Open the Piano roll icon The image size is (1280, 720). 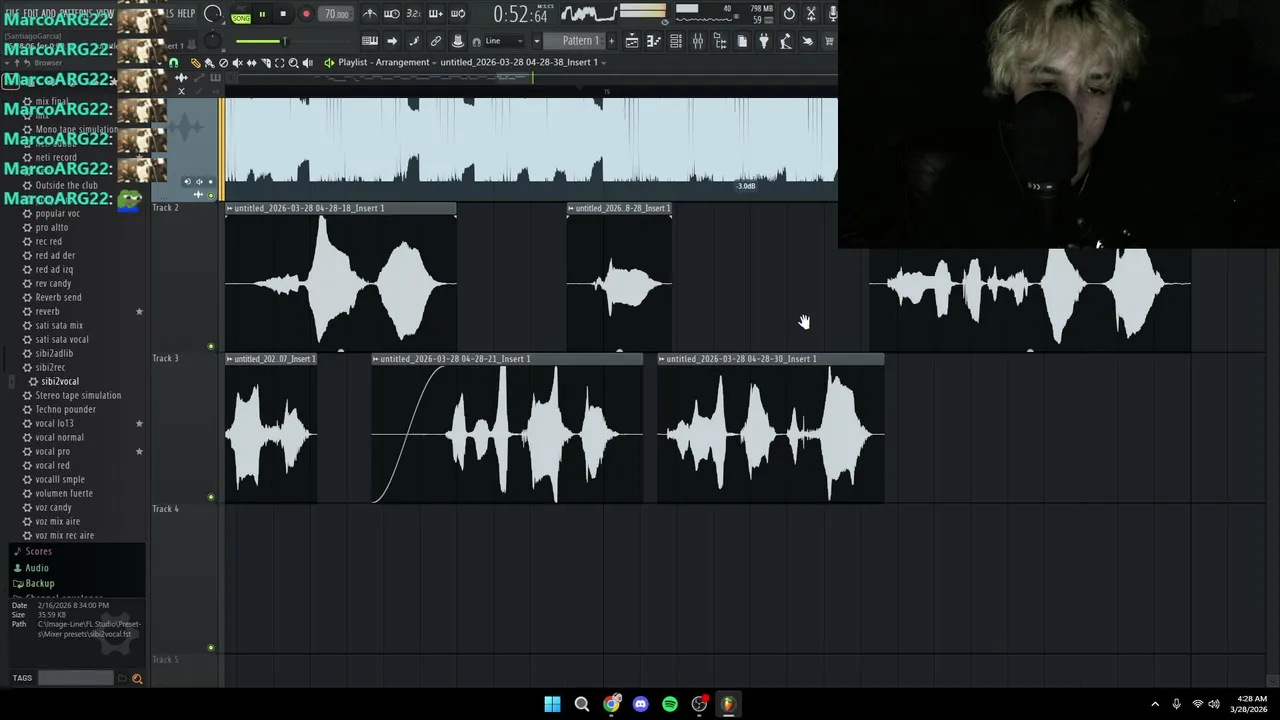click(654, 41)
